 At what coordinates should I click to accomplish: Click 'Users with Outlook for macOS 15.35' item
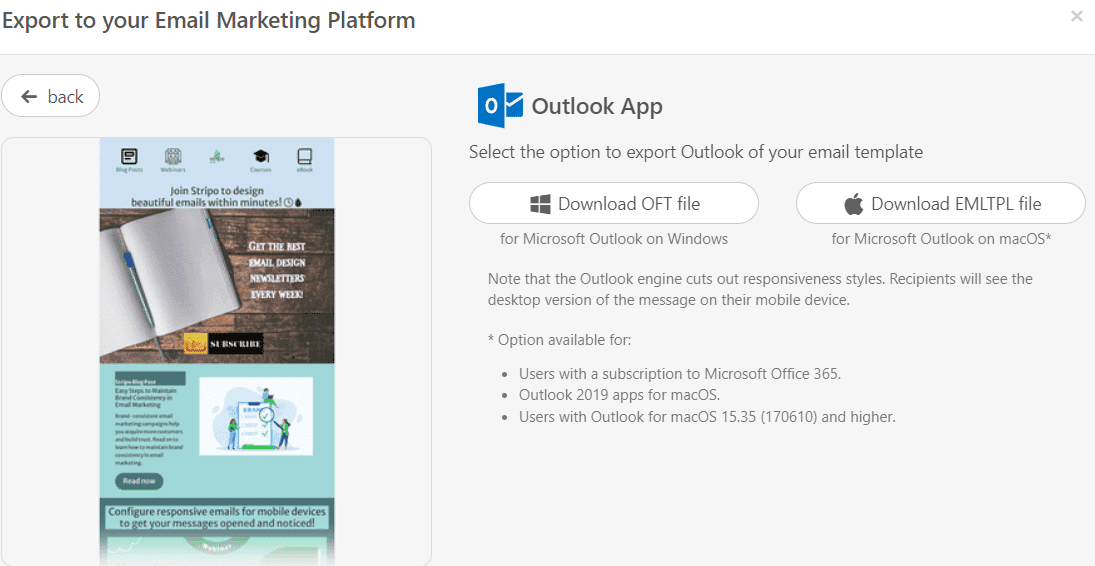[707, 417]
